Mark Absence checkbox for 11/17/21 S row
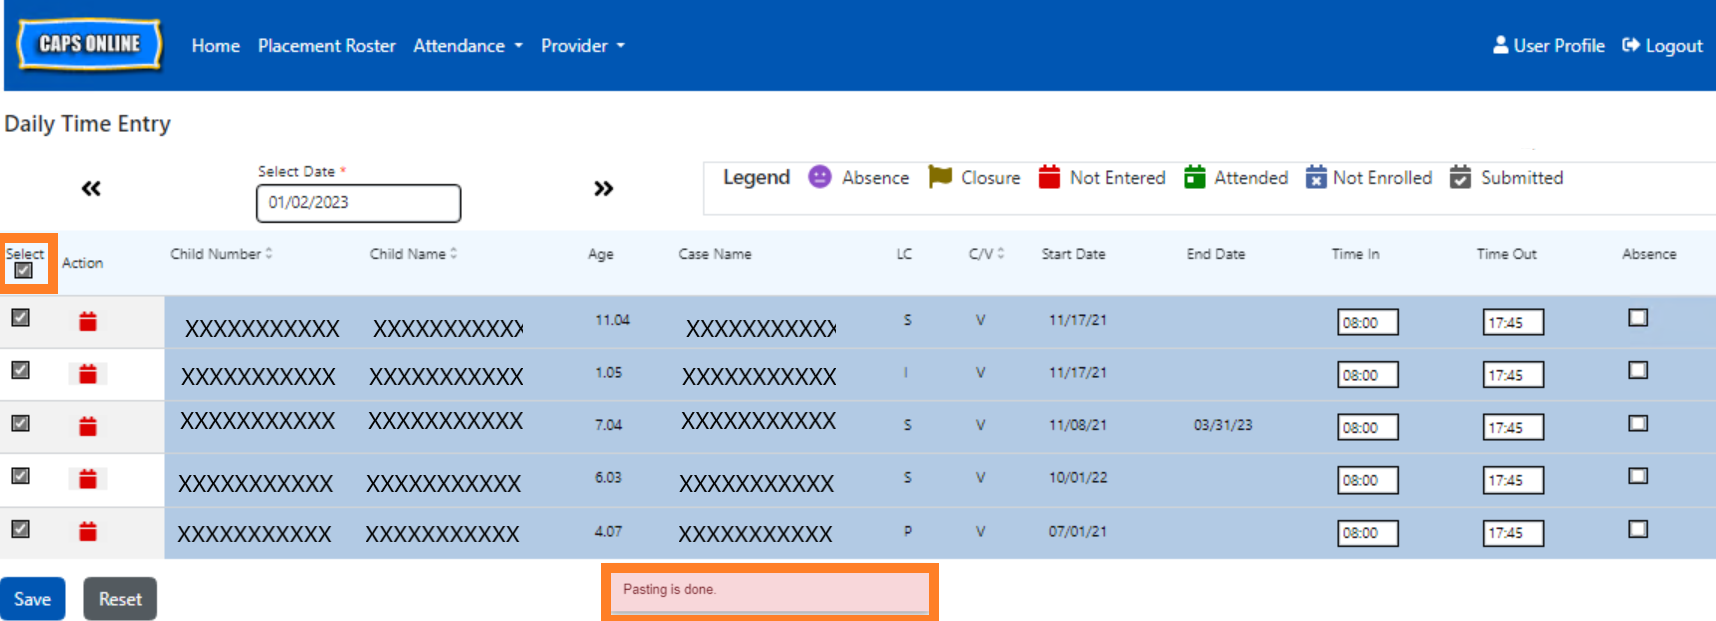Screen dimensions: 1716x621 tap(1638, 317)
